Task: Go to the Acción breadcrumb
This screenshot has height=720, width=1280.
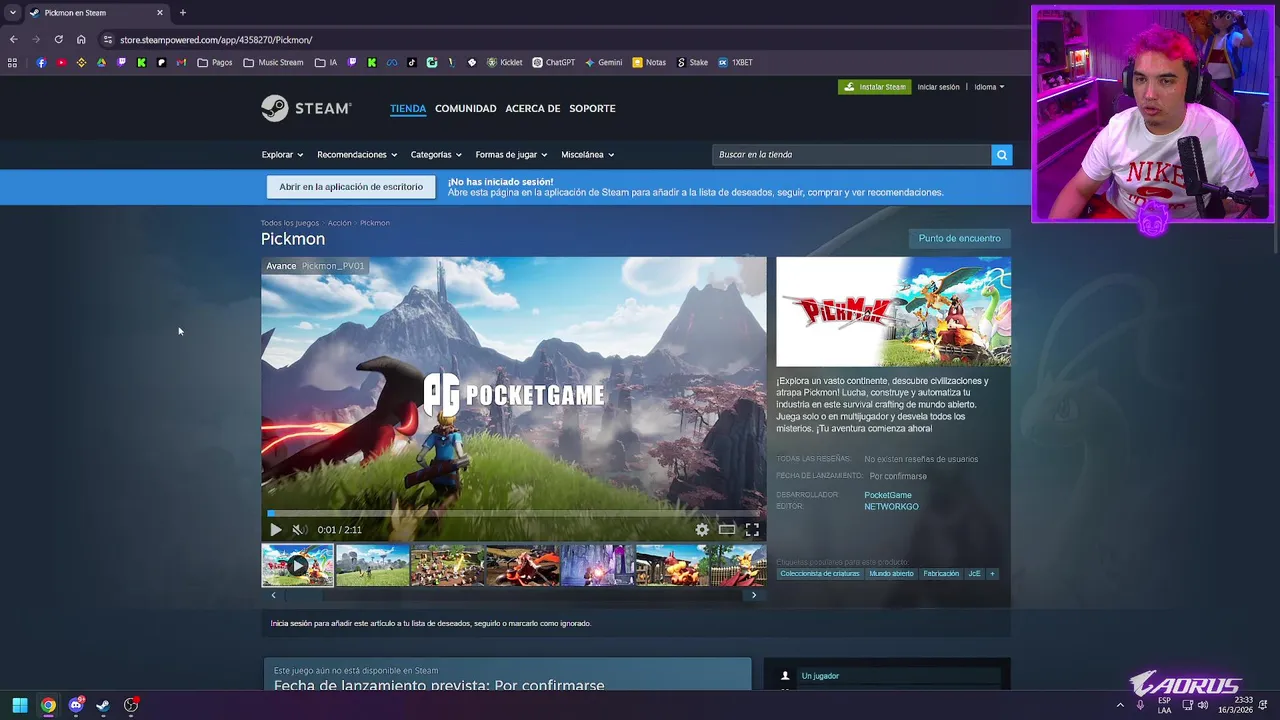Action: (339, 223)
